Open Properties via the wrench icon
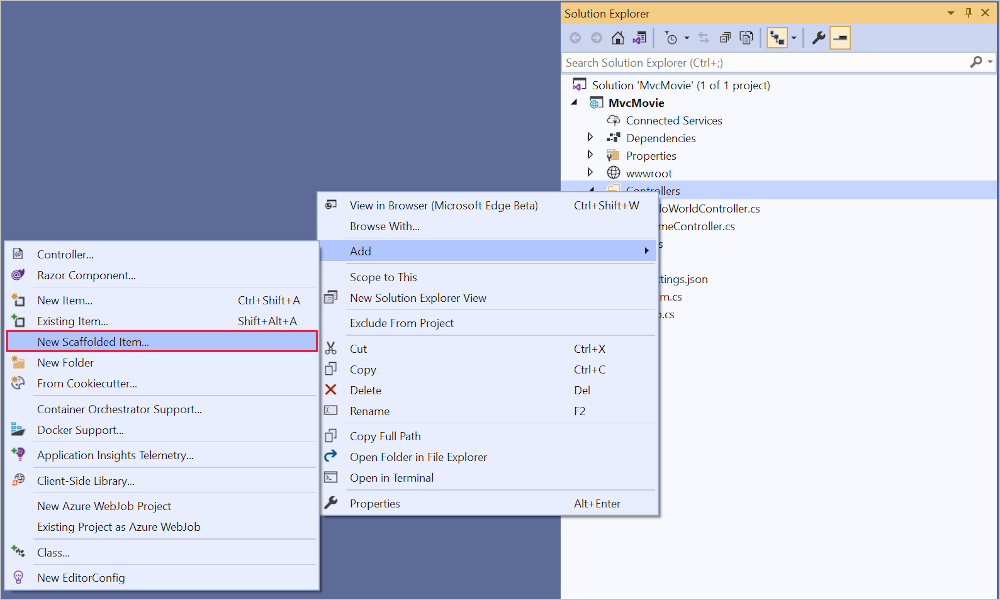Viewport: 1000px width, 600px height. [x=818, y=38]
